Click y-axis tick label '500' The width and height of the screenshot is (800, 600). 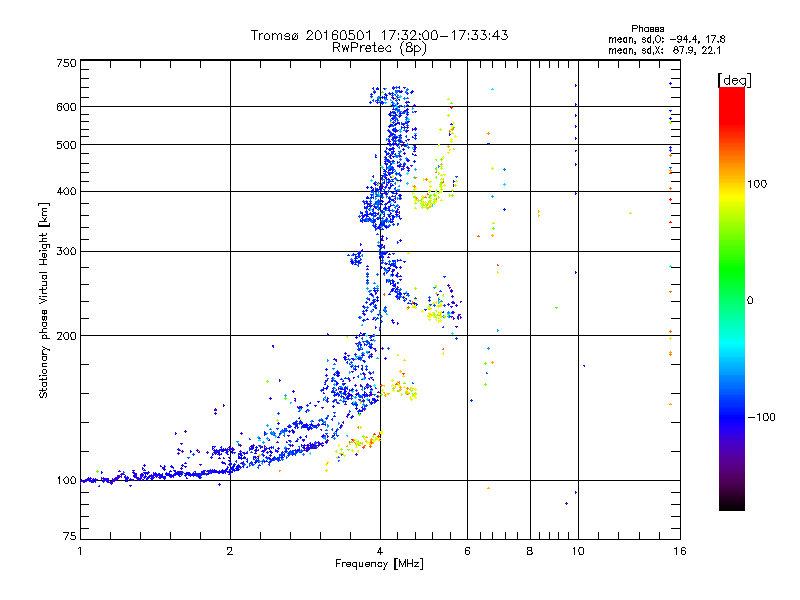[x=67, y=145]
